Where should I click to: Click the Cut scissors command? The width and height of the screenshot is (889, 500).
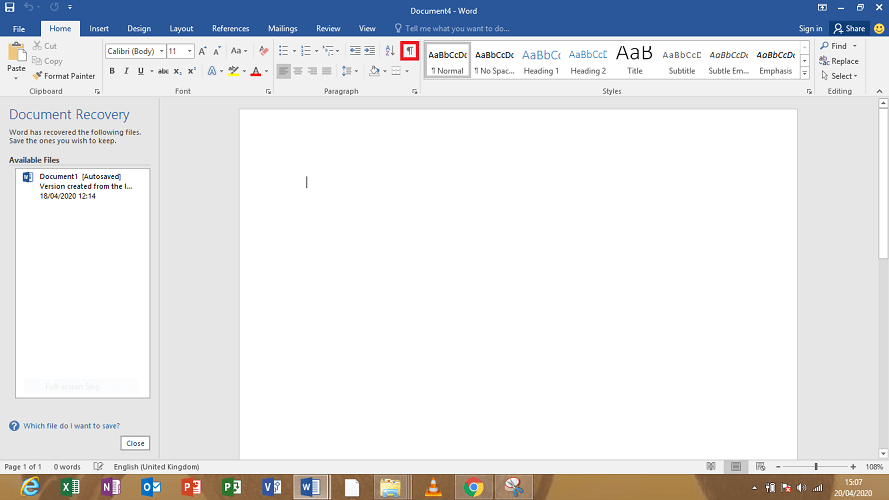(x=45, y=46)
